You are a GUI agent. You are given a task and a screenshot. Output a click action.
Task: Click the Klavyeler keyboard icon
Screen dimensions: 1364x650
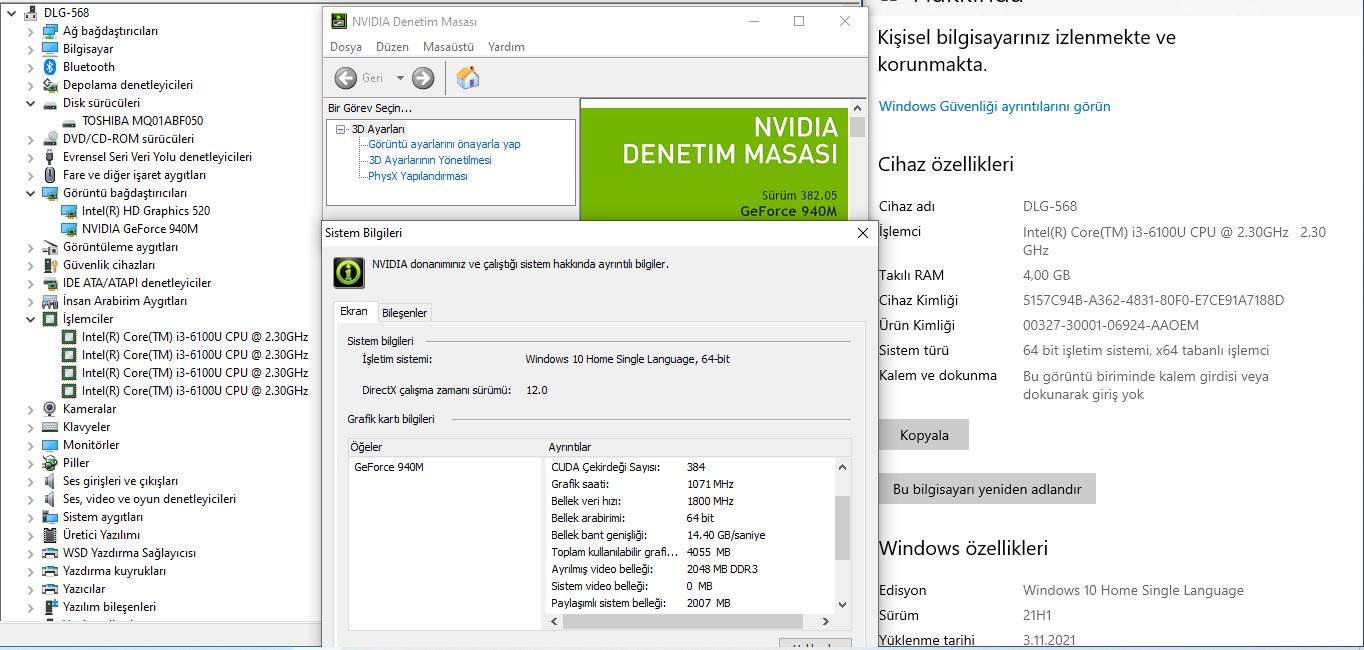point(50,427)
